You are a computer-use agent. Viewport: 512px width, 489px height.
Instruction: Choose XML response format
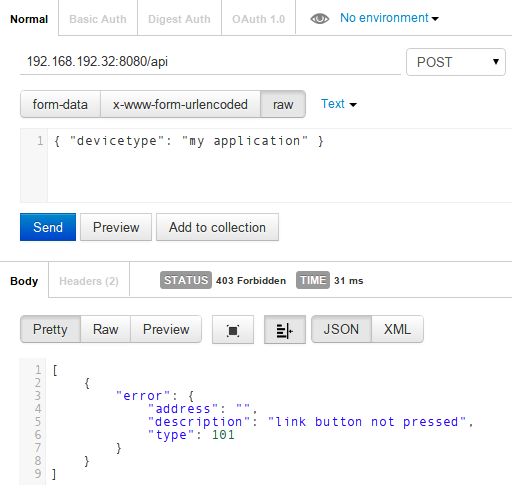[397, 329]
